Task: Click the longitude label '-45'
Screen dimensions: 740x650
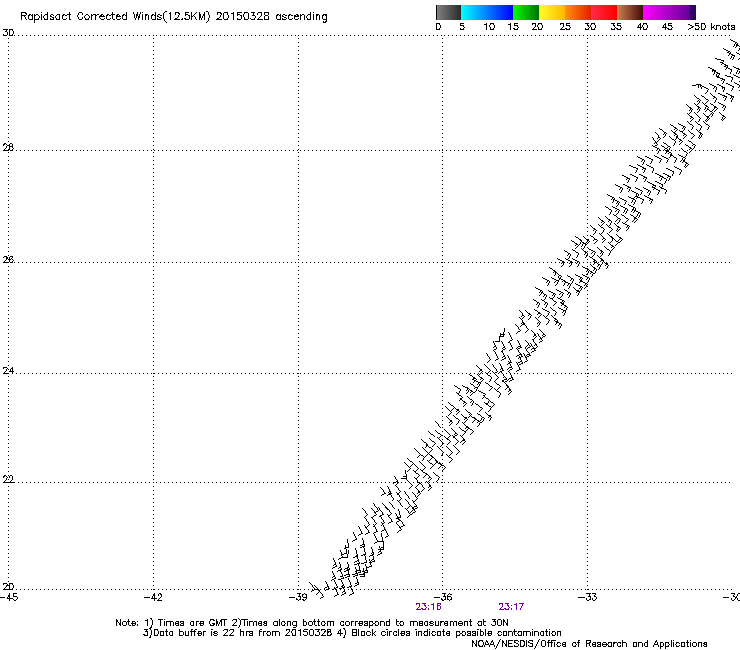Action: pyautogui.click(x=9, y=598)
